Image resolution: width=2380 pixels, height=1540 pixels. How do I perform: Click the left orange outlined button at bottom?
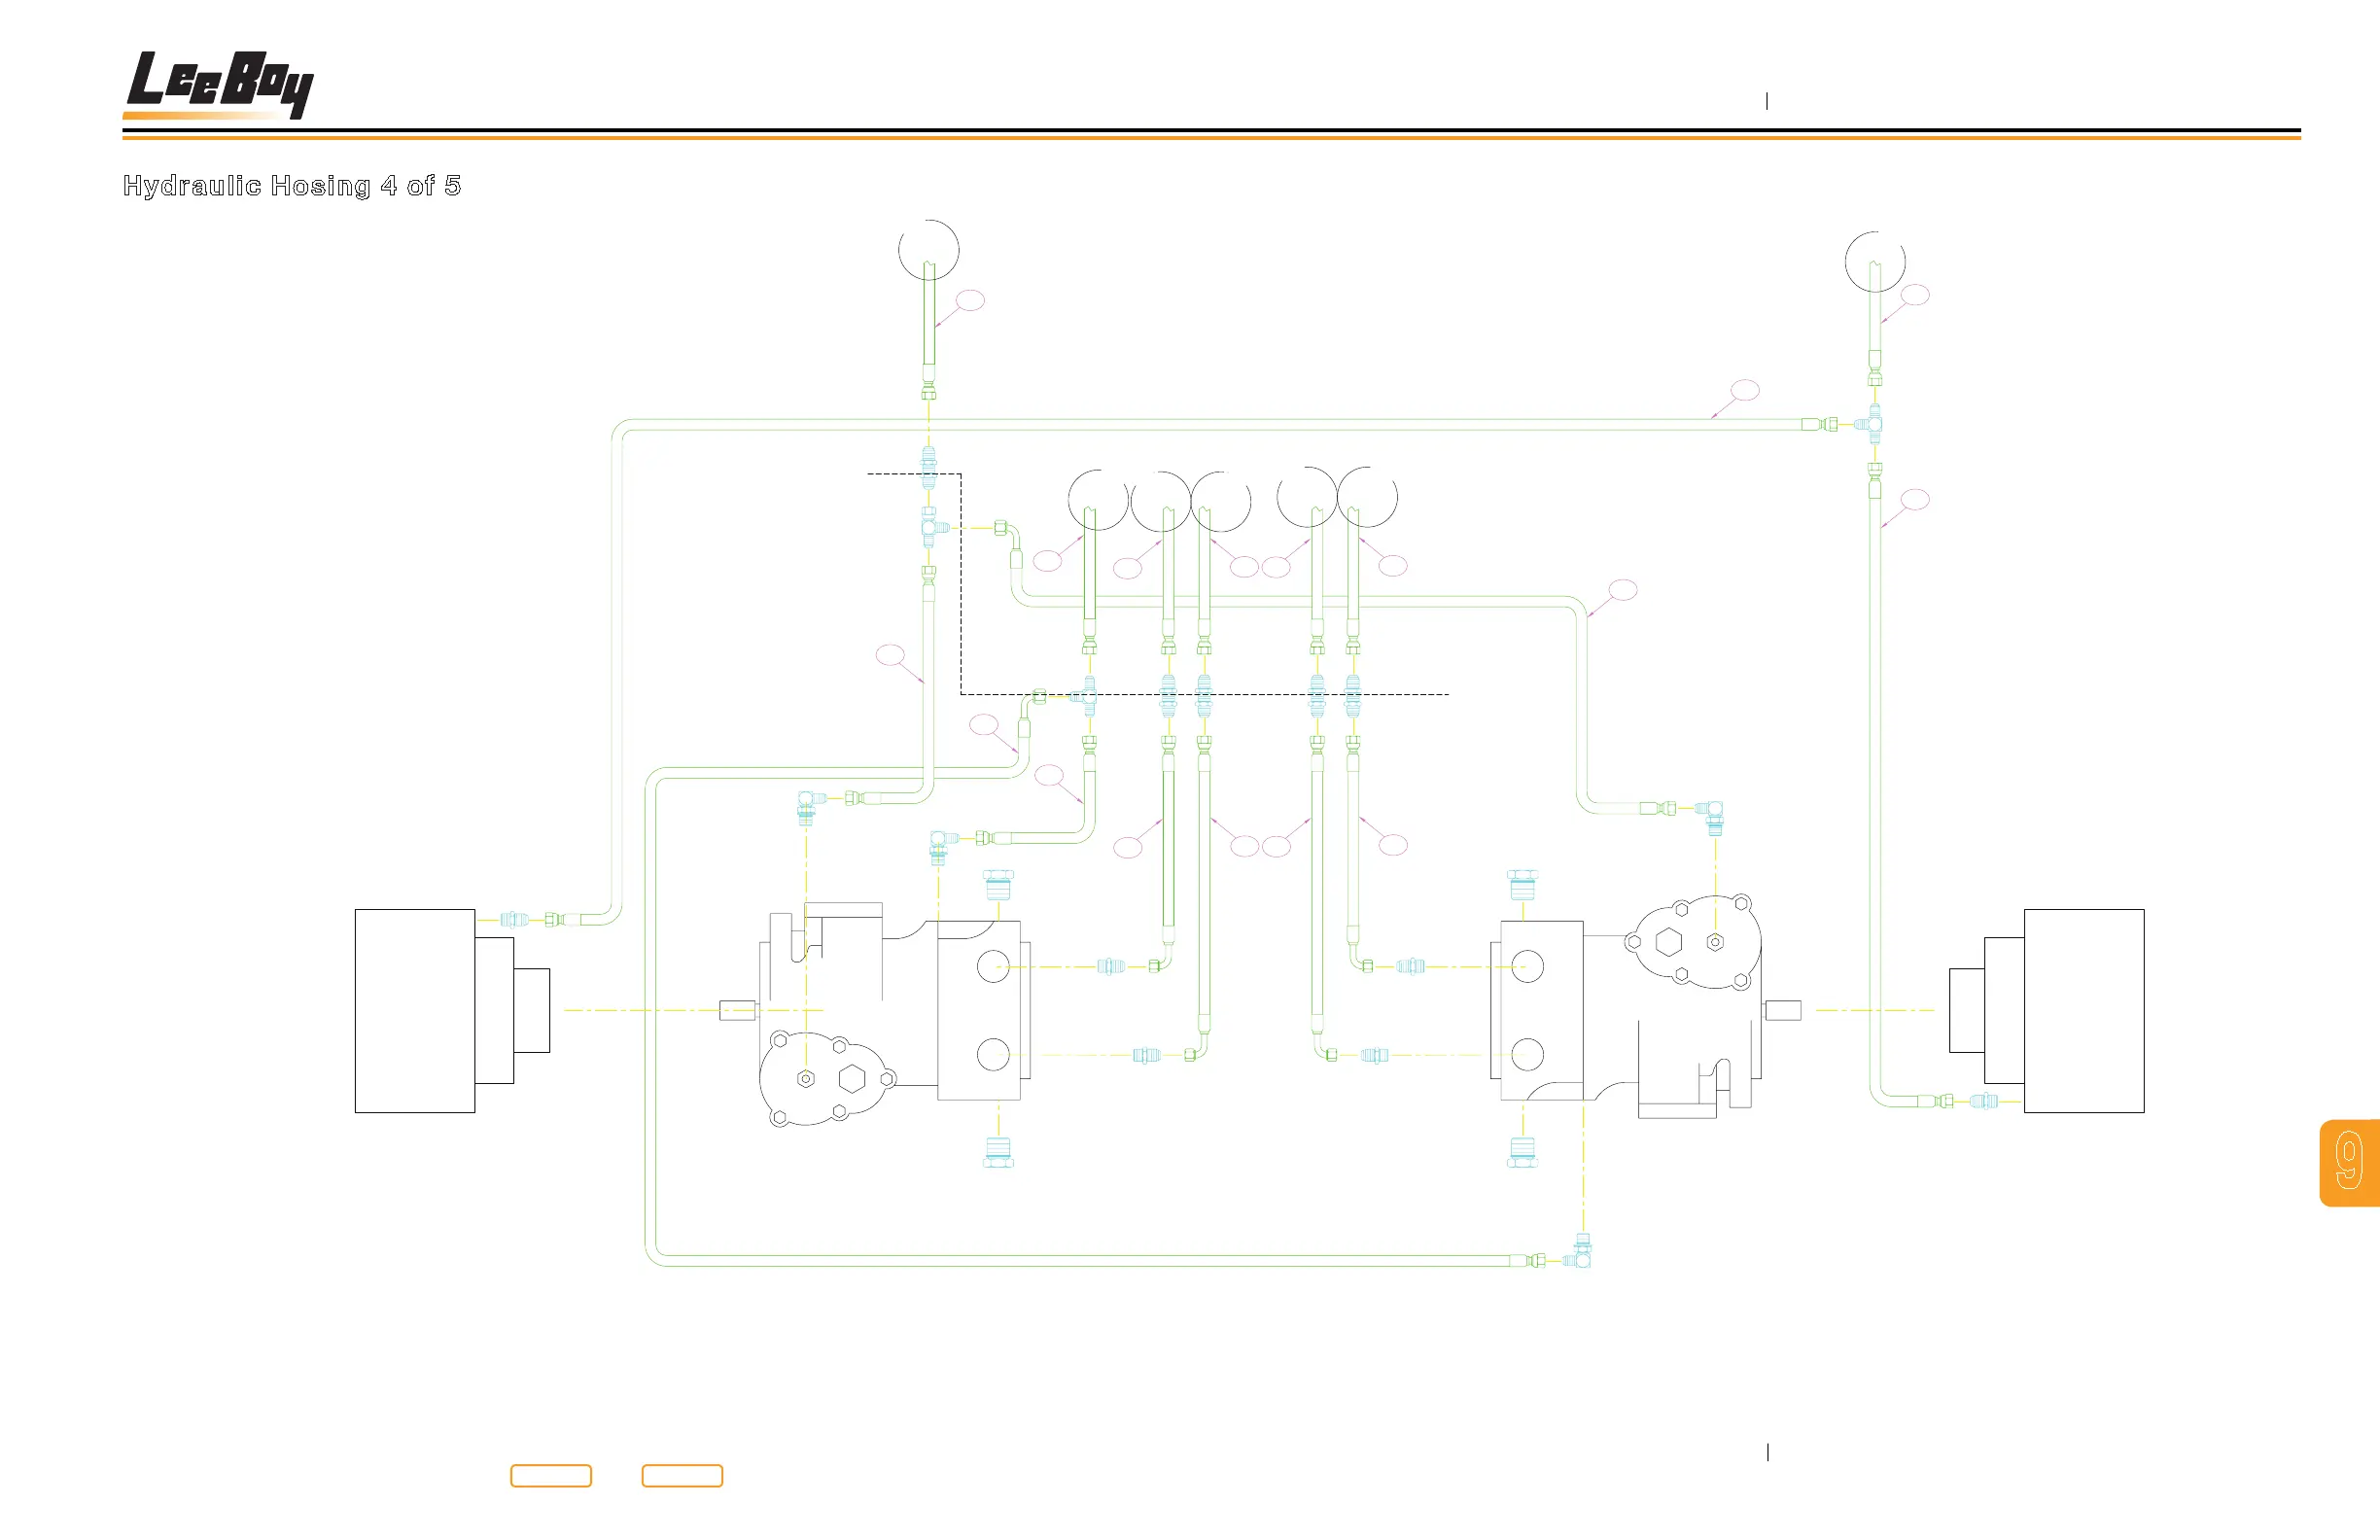550,1476
